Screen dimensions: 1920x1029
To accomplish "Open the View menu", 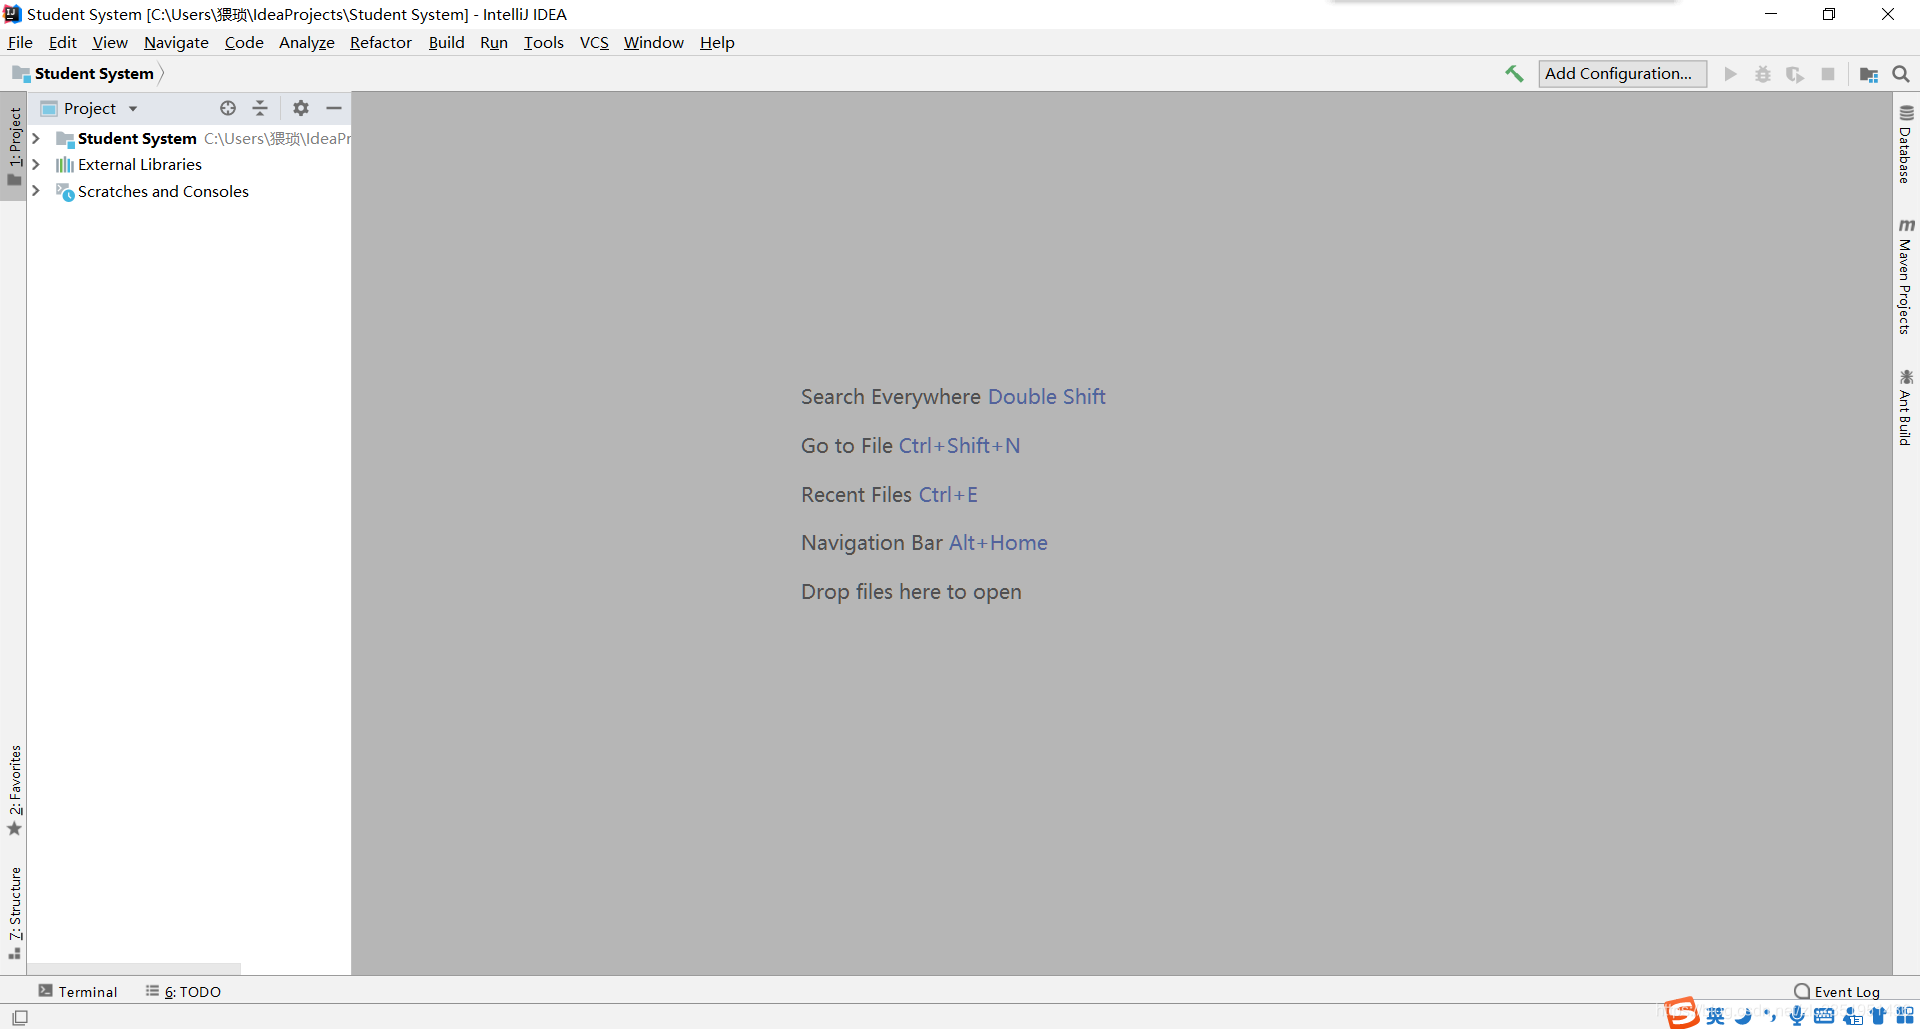I will click(110, 42).
